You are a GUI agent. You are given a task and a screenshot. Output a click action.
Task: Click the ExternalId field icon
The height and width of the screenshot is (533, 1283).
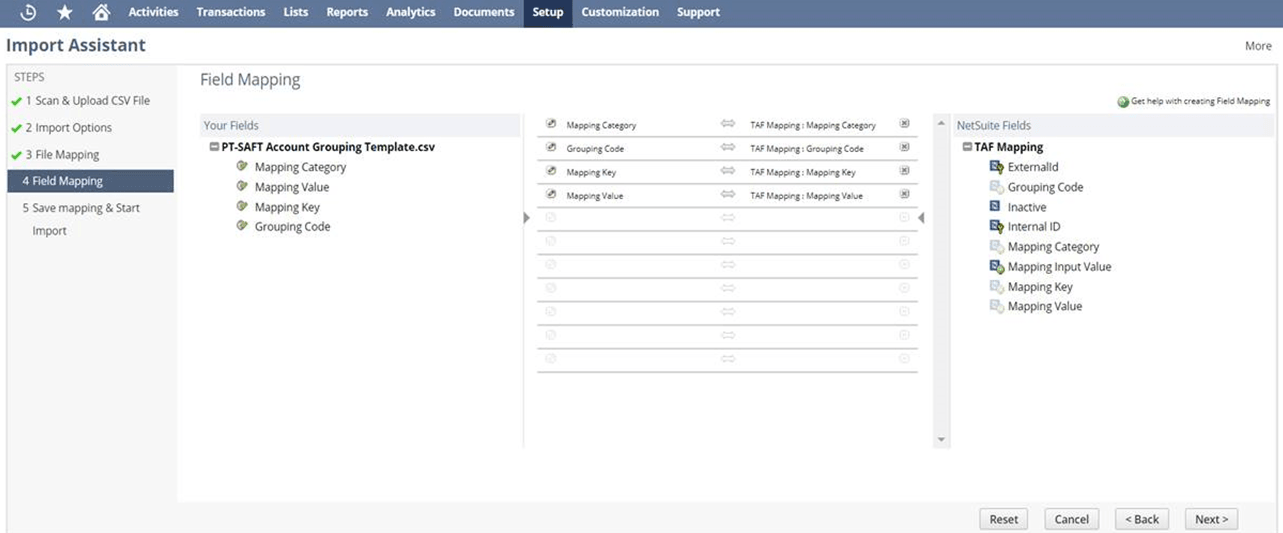click(x=996, y=167)
